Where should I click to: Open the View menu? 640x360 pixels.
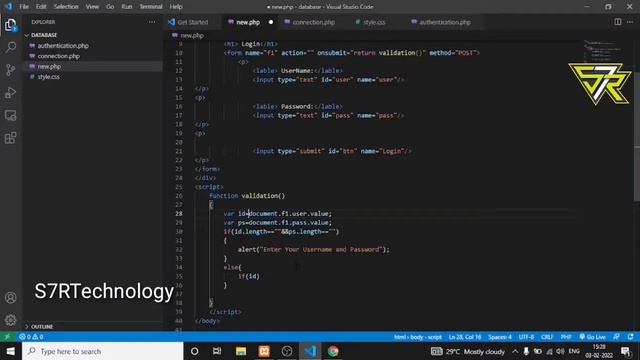coord(92,7)
